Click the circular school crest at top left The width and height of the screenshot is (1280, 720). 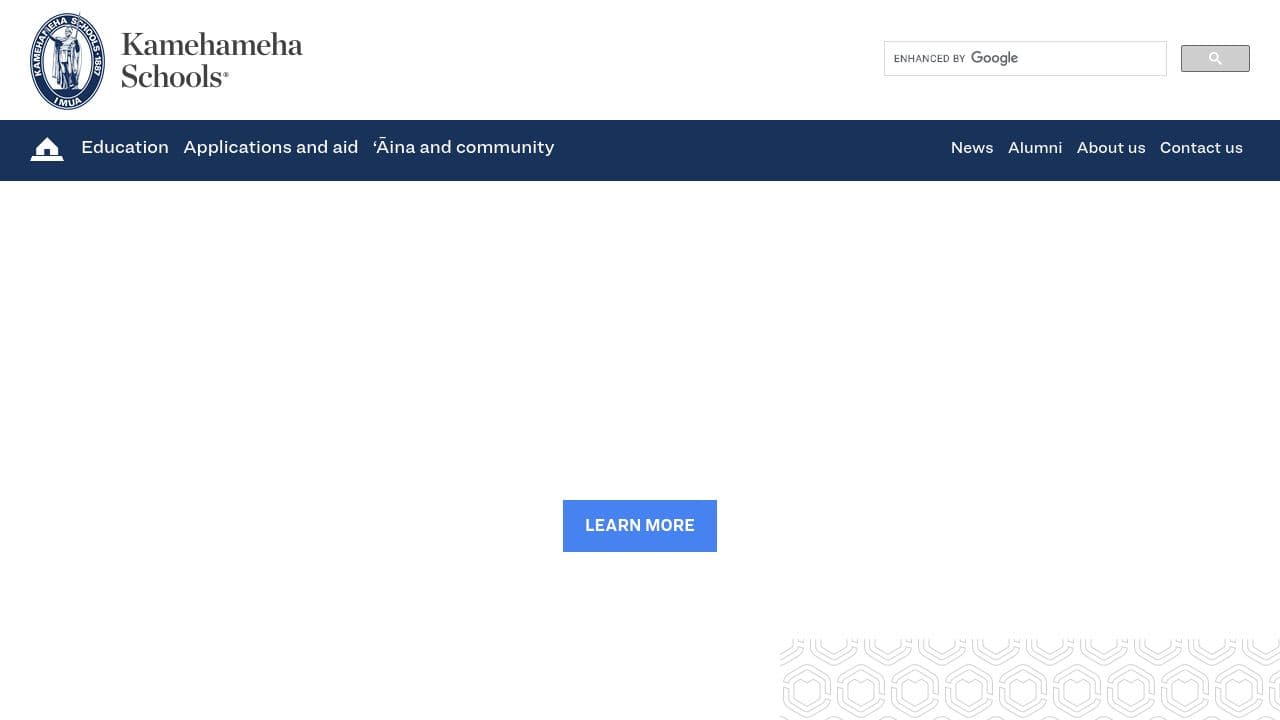point(67,60)
